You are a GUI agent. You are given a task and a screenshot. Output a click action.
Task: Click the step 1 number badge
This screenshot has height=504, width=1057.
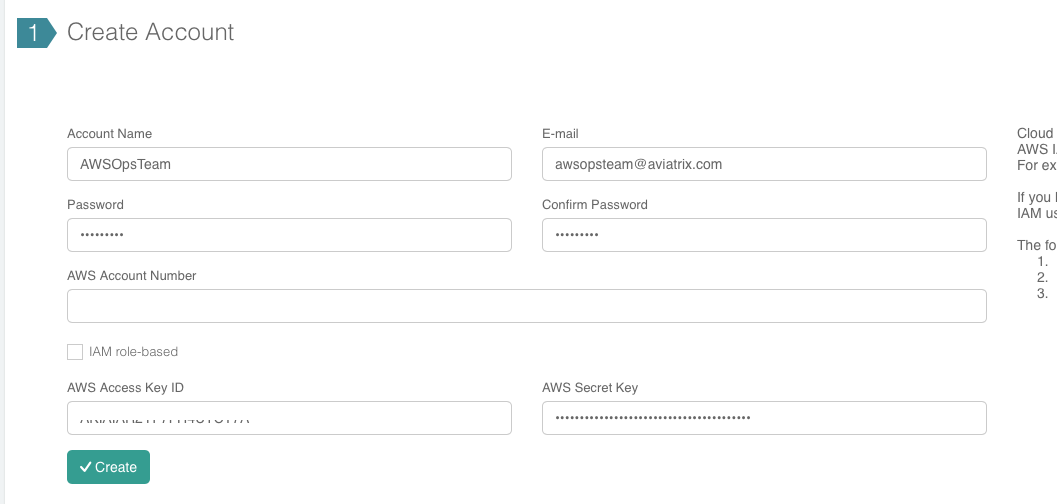tap(34, 33)
